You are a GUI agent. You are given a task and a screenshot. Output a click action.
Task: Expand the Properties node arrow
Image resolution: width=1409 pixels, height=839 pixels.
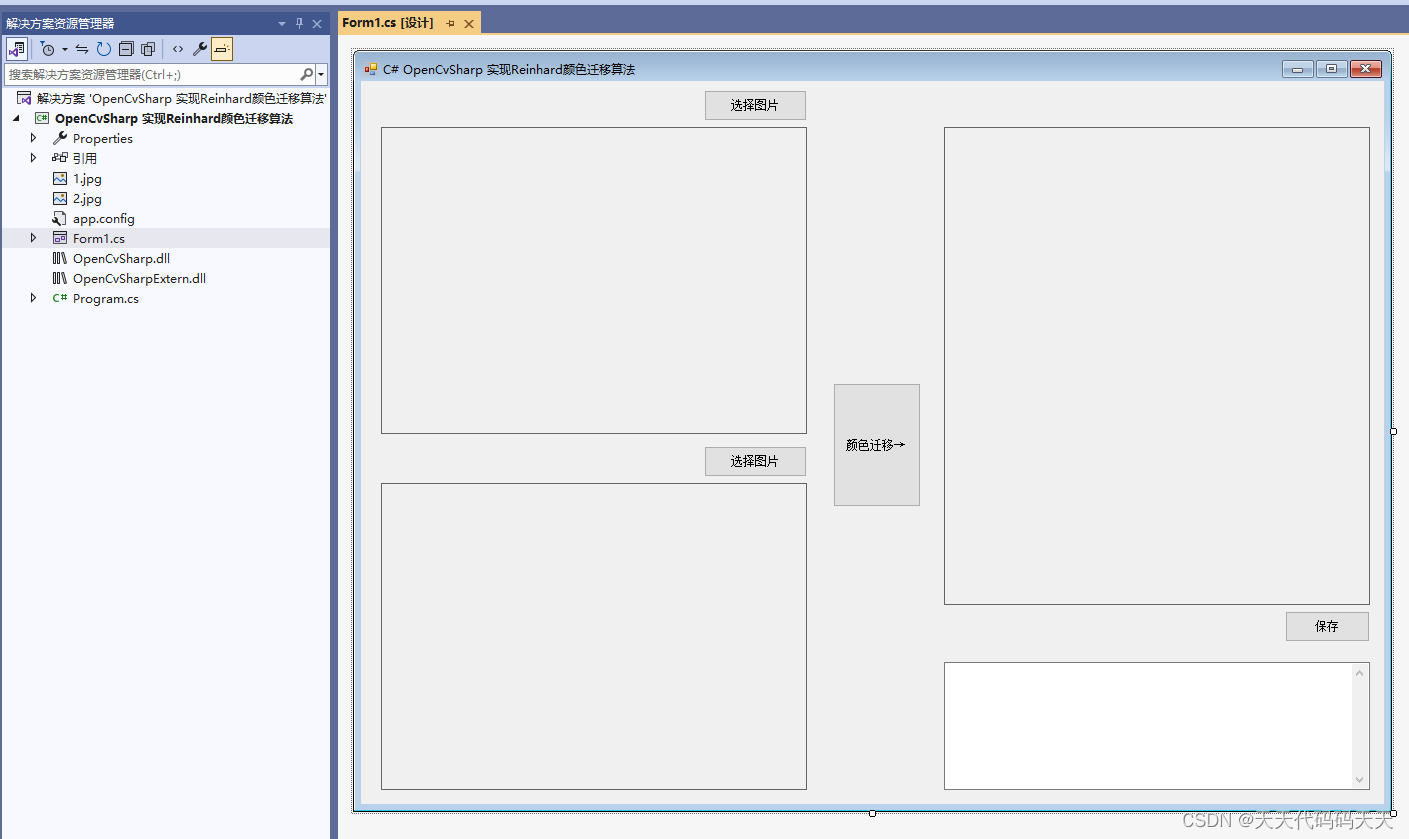pyautogui.click(x=33, y=138)
